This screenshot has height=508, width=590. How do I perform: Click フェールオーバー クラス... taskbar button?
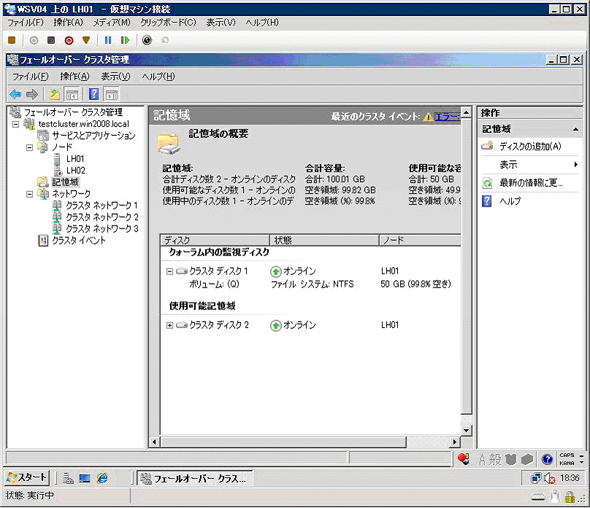pyautogui.click(x=194, y=478)
